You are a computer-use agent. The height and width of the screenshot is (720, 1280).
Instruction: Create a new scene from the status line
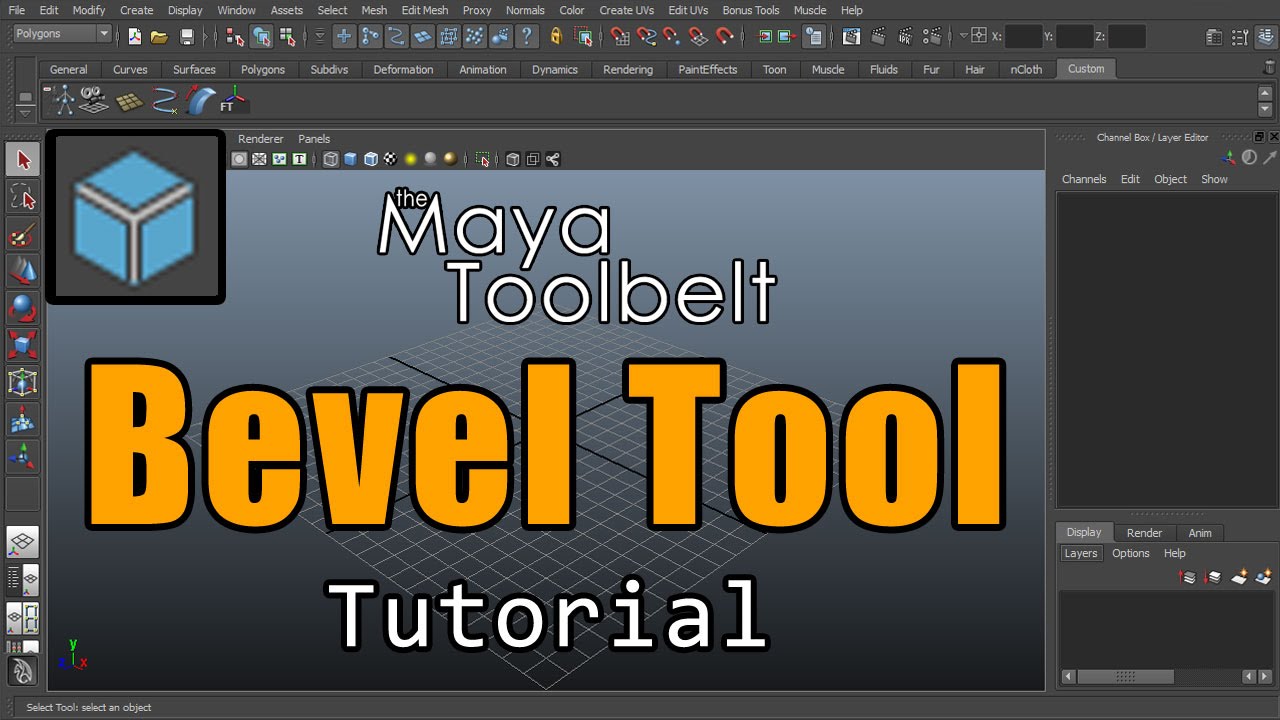(135, 37)
